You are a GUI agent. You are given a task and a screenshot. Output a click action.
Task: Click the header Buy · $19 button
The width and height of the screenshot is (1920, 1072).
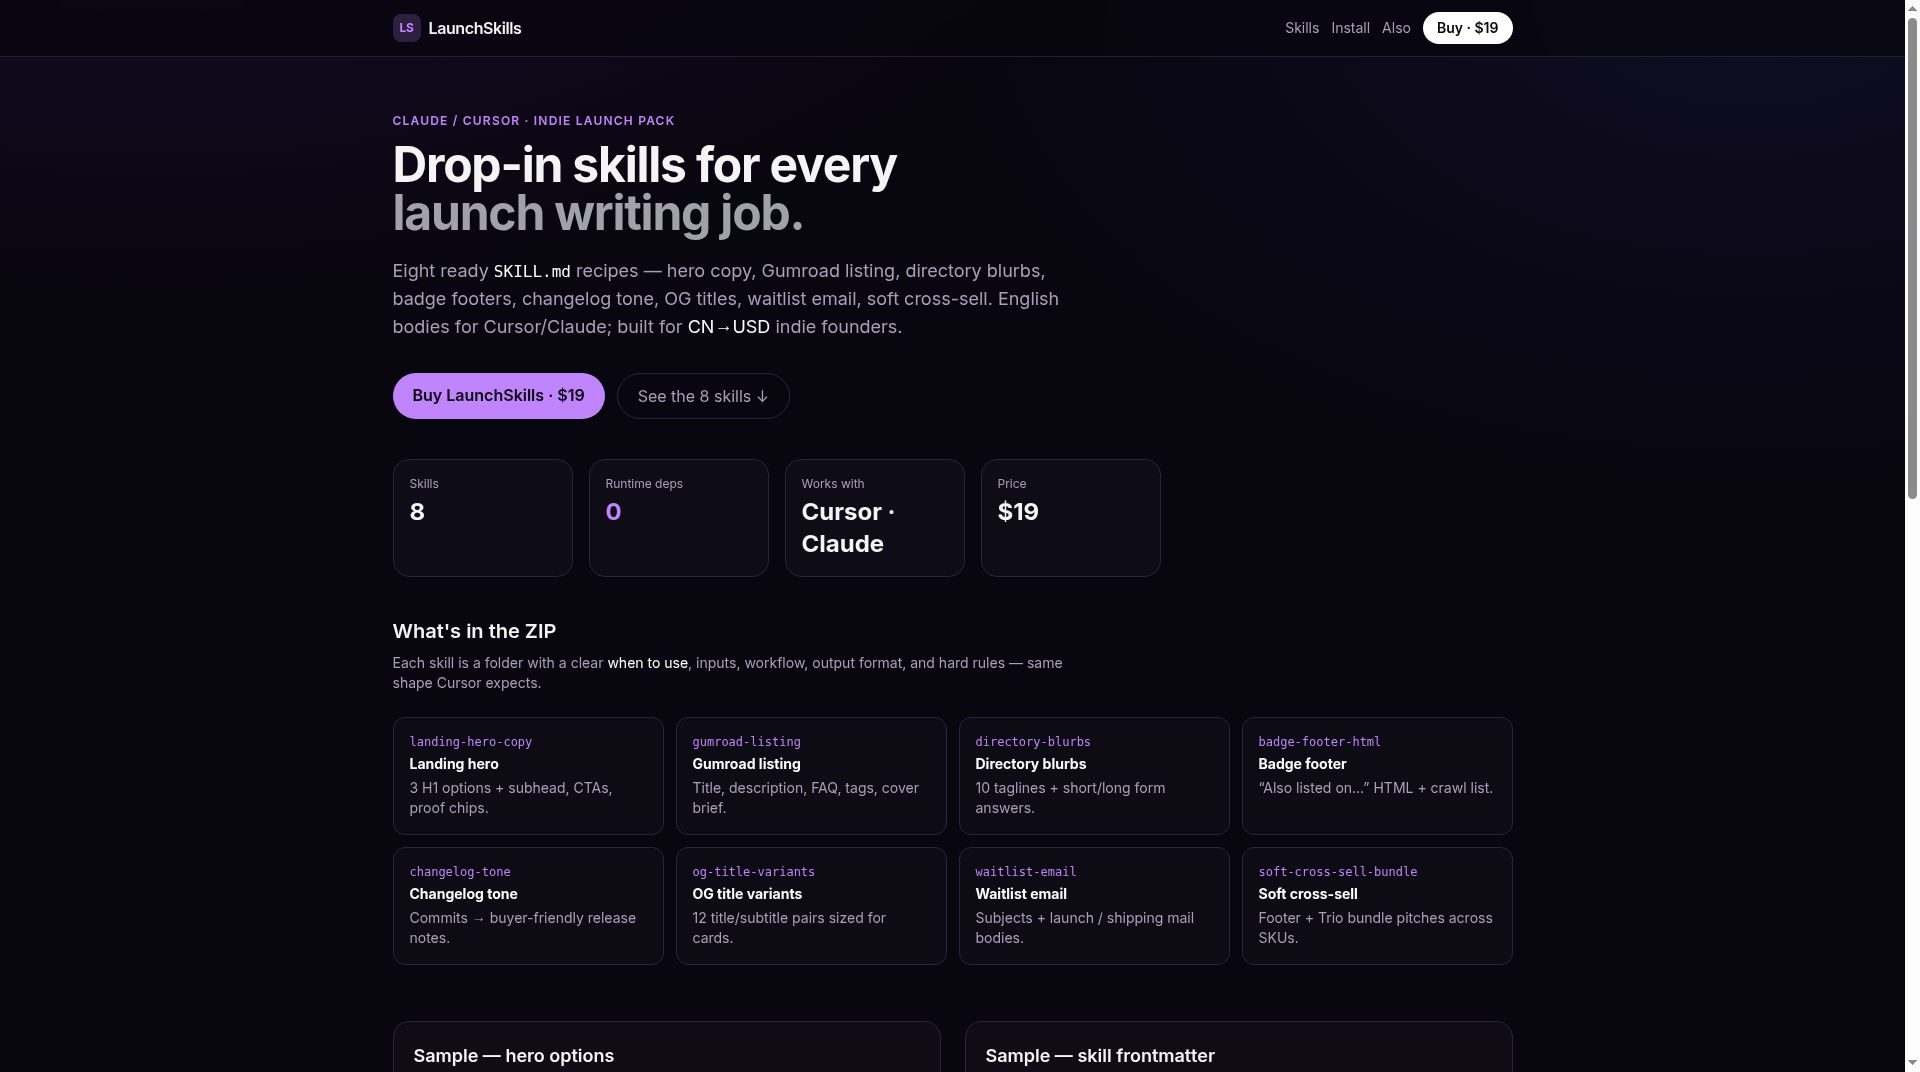click(1467, 28)
